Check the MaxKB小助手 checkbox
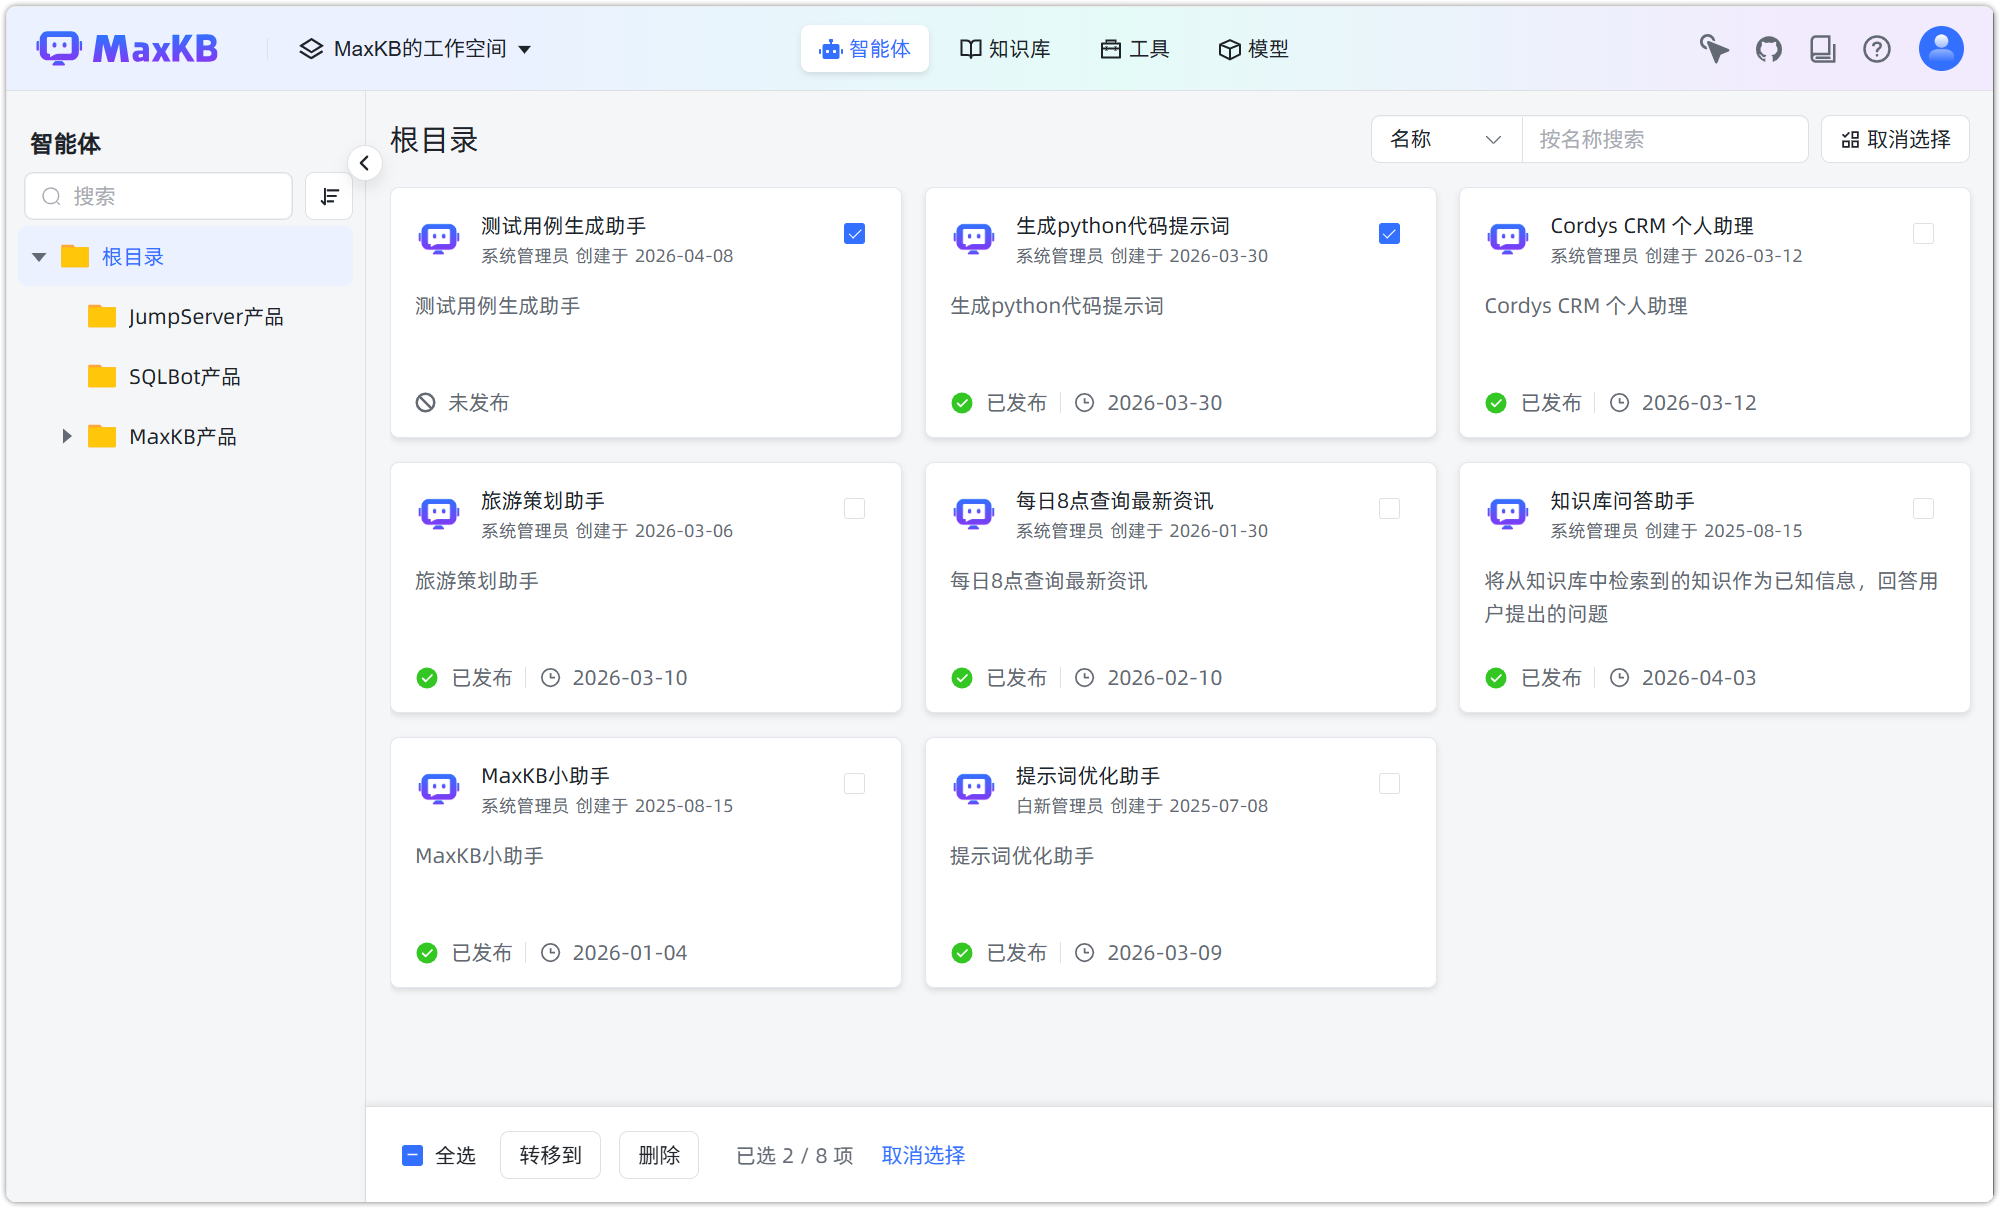Image resolution: width=2000 pixels, height=1208 pixels. pyautogui.click(x=854, y=783)
